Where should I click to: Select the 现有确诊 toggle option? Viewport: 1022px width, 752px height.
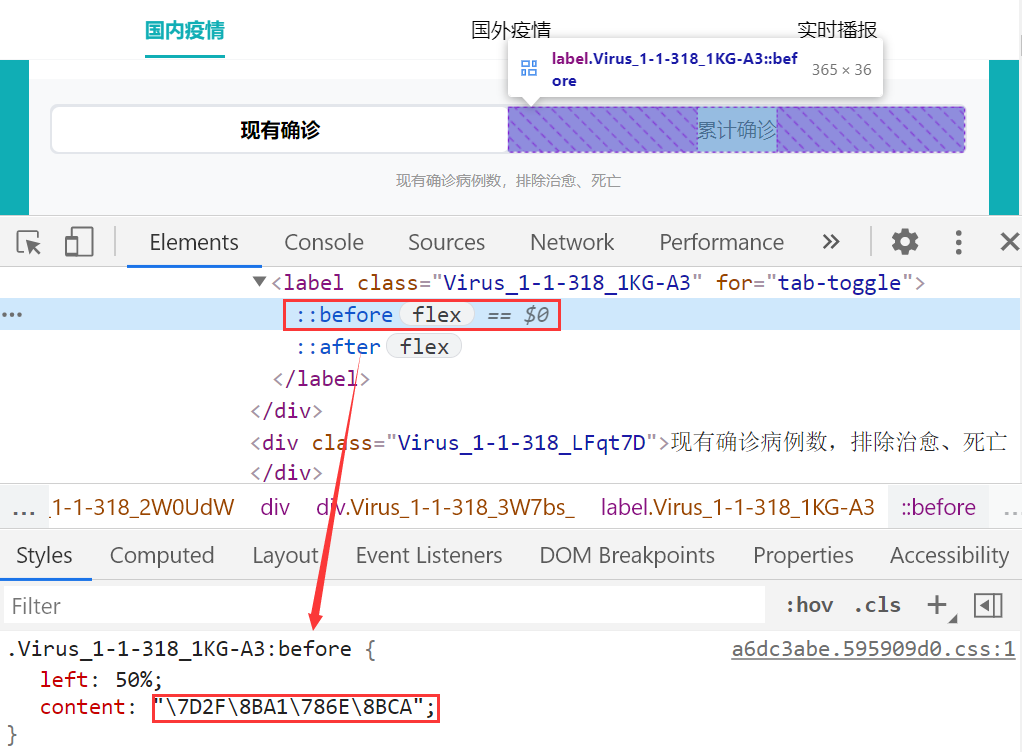click(x=280, y=130)
